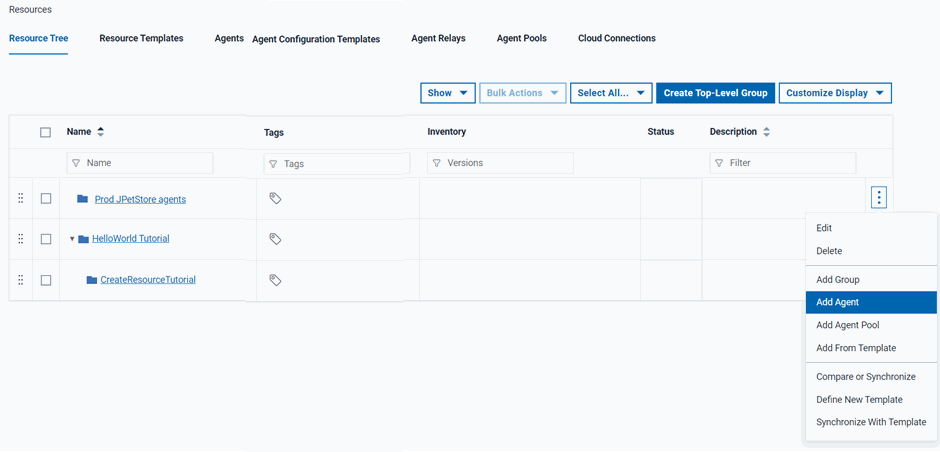The width and height of the screenshot is (940, 452).
Task: Click the kebab actions menu icon
Action: coord(879,198)
